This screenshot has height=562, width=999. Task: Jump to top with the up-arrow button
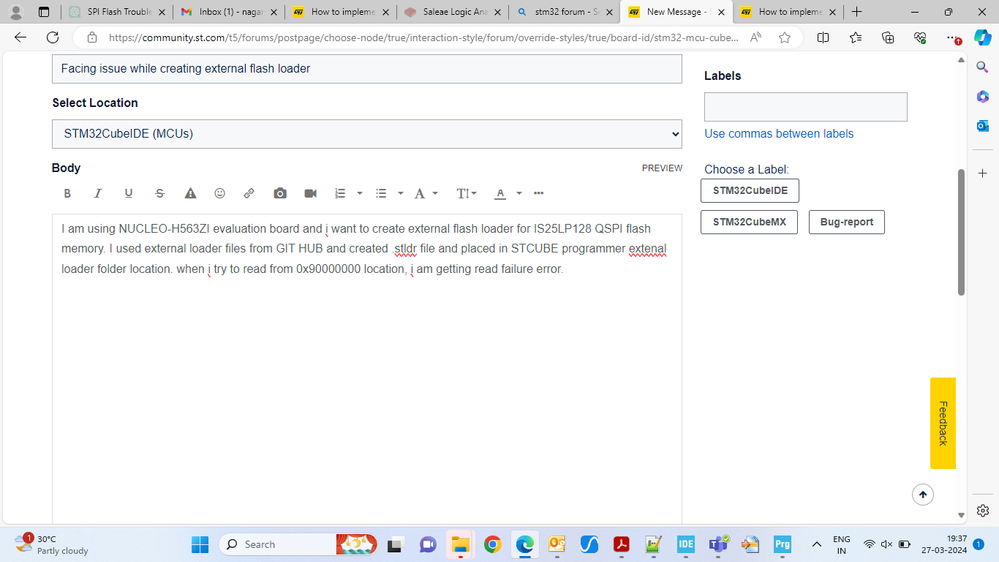click(x=923, y=494)
